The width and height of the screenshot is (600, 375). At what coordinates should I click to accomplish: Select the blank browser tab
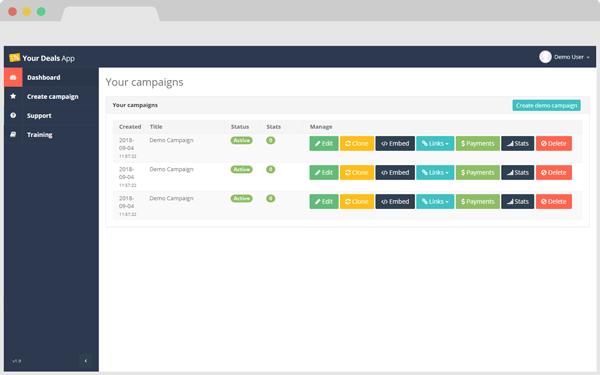coord(110,14)
